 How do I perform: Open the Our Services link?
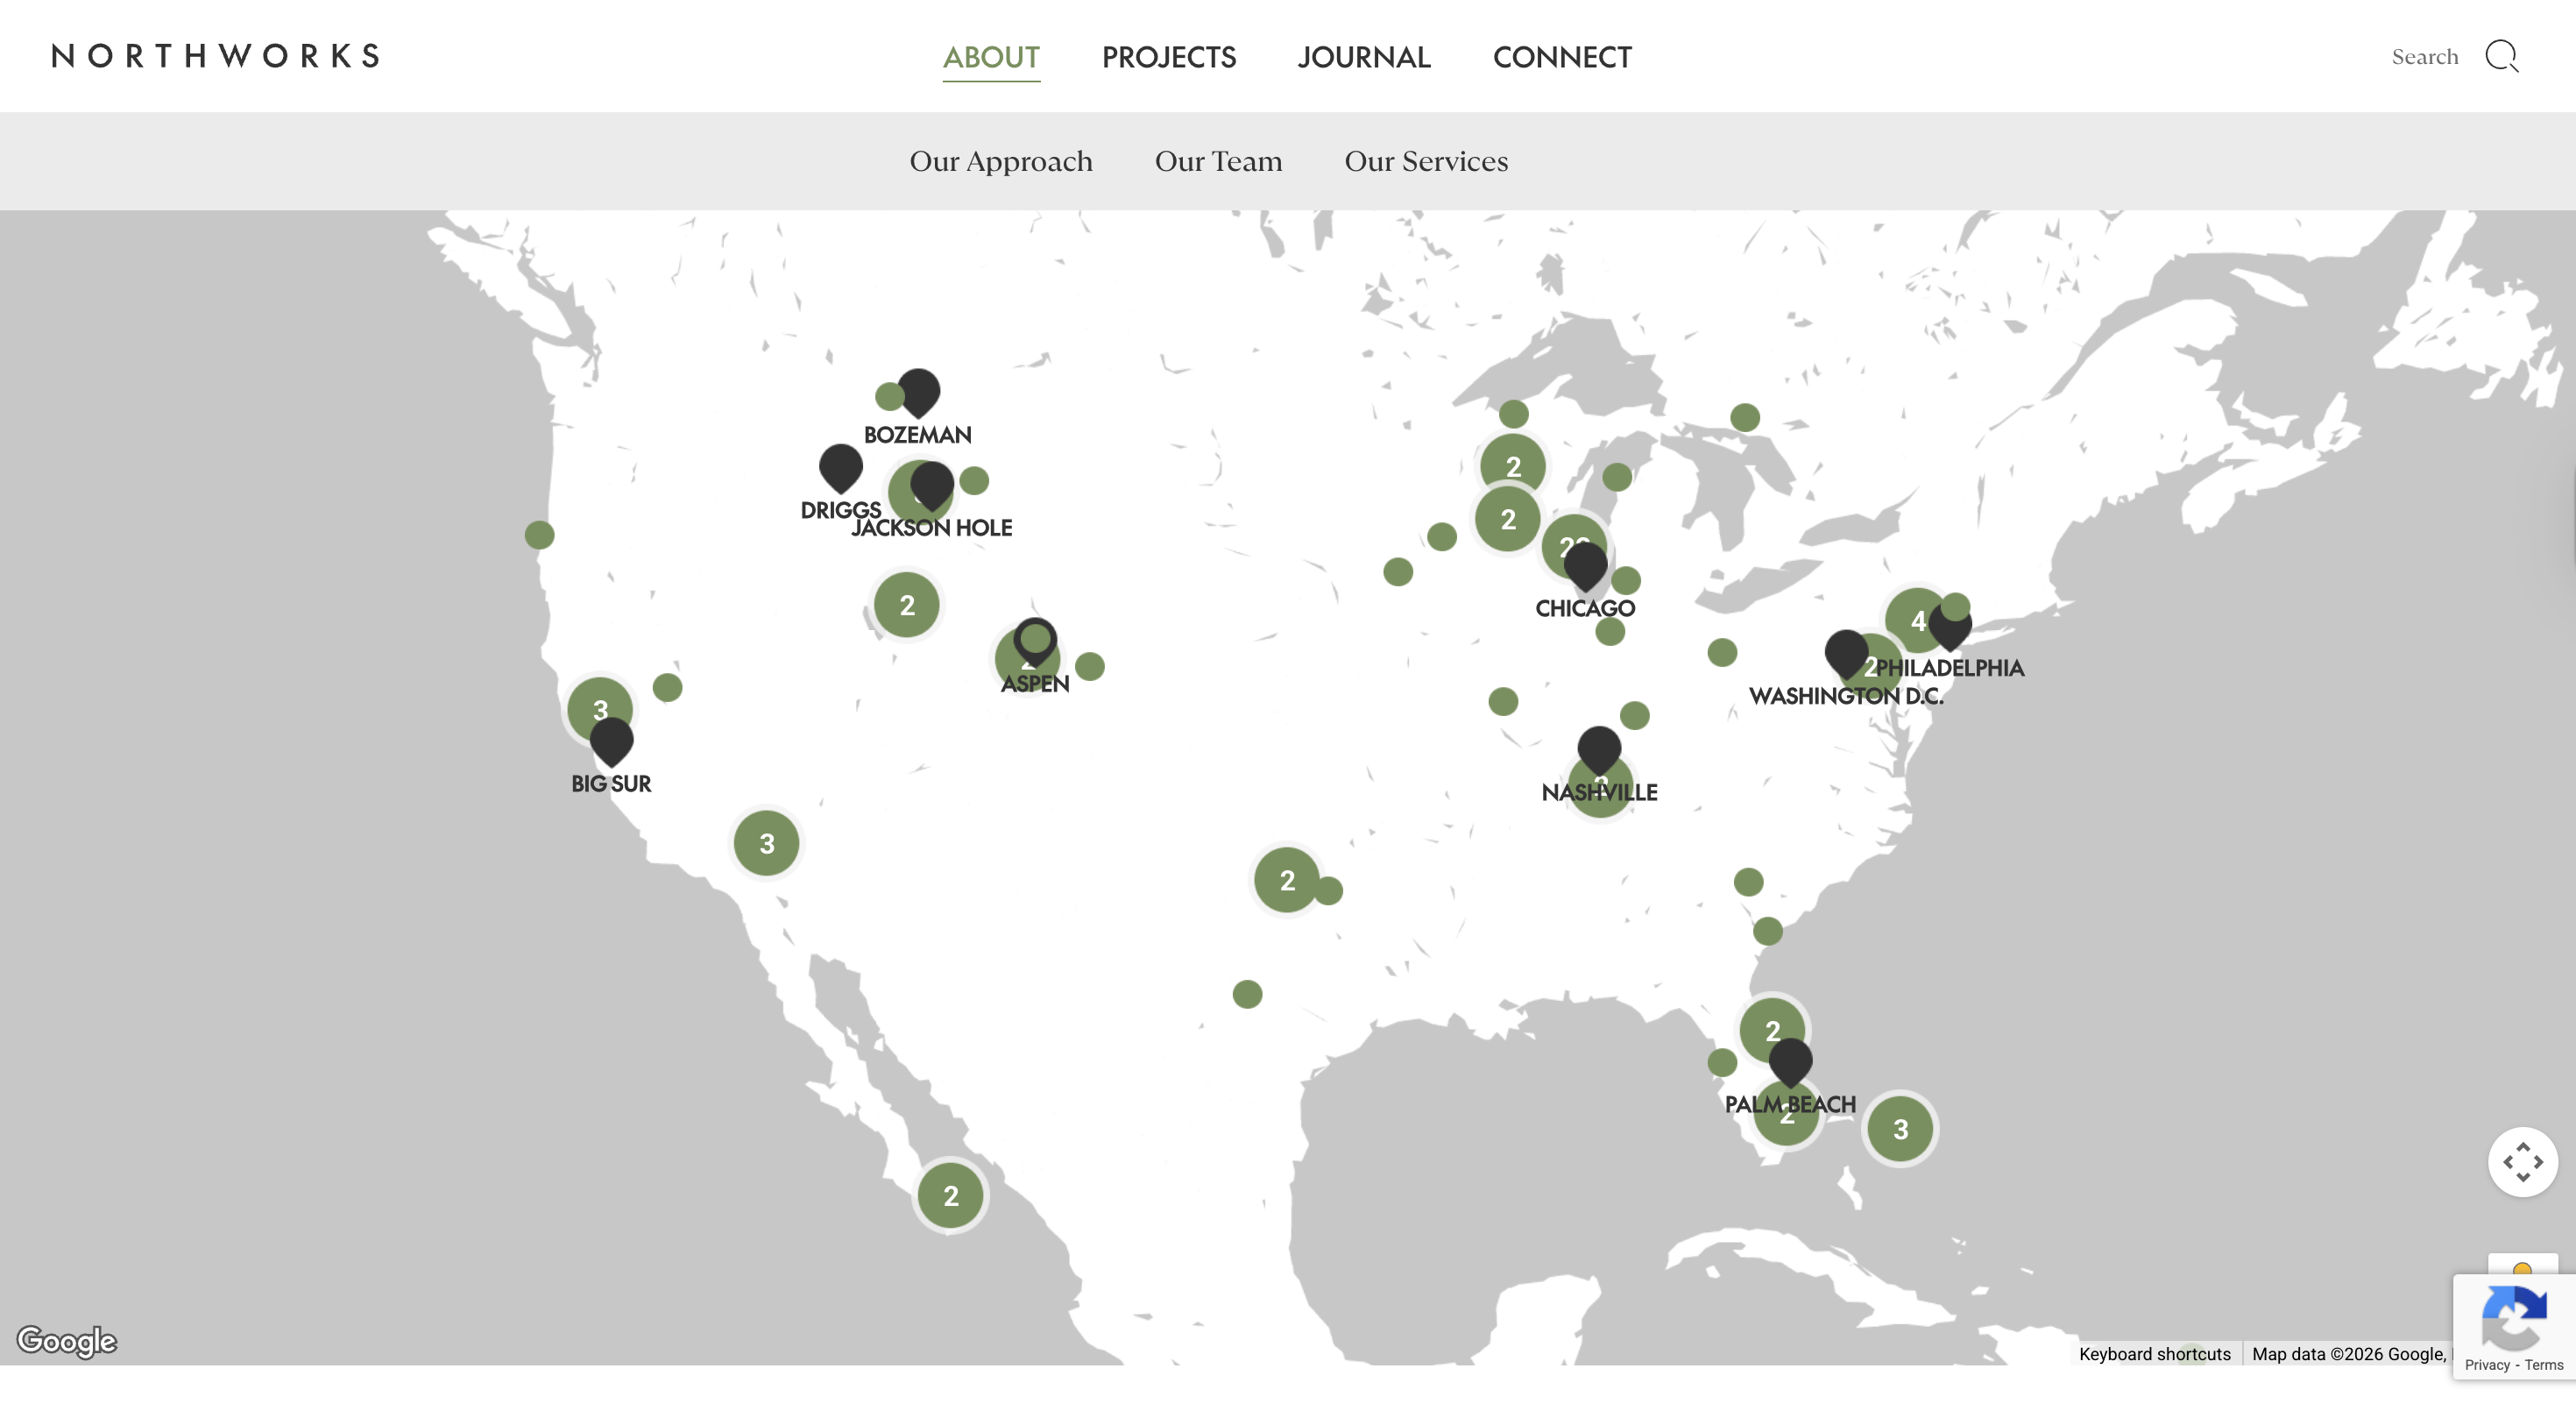[1425, 161]
